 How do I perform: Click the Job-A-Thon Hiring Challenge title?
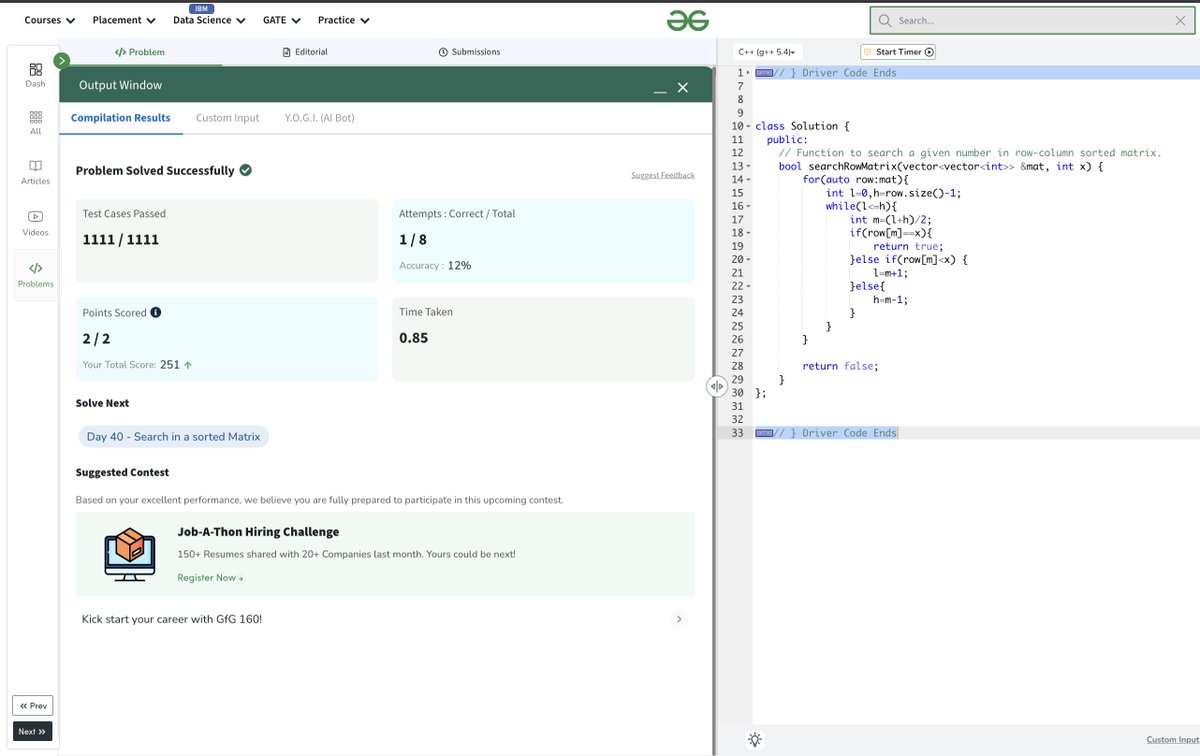point(258,532)
